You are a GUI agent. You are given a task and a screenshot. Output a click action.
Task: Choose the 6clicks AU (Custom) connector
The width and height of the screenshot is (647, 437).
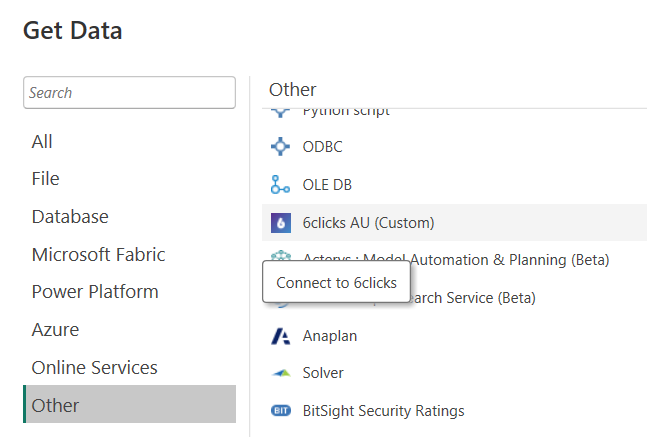pyautogui.click(x=454, y=223)
